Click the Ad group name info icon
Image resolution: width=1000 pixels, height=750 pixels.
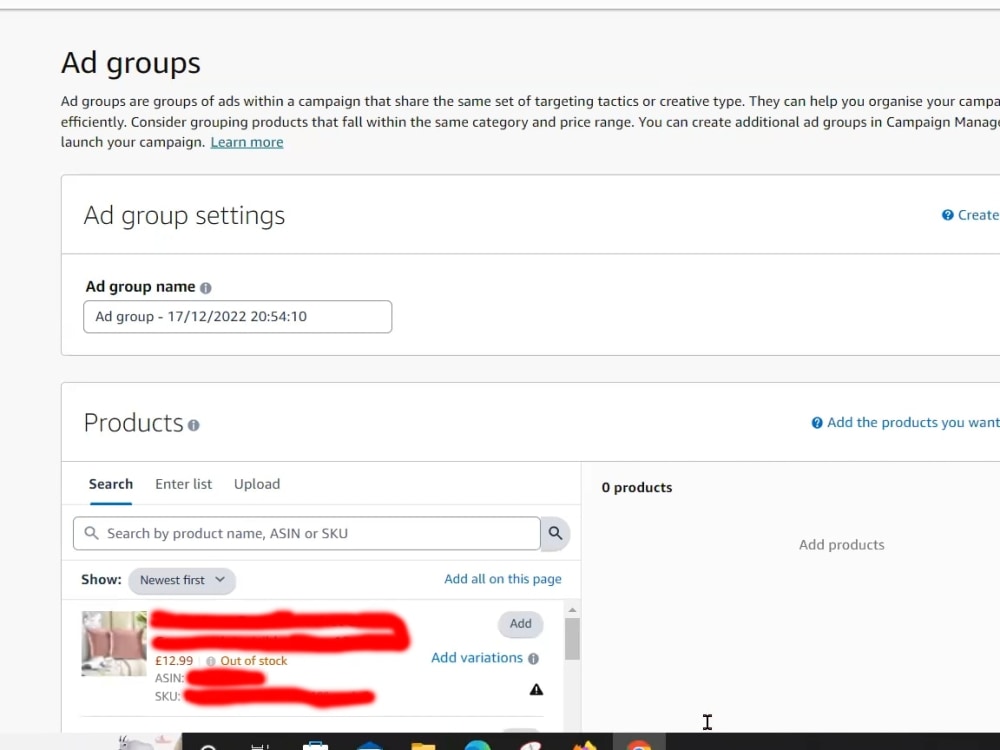tap(205, 288)
